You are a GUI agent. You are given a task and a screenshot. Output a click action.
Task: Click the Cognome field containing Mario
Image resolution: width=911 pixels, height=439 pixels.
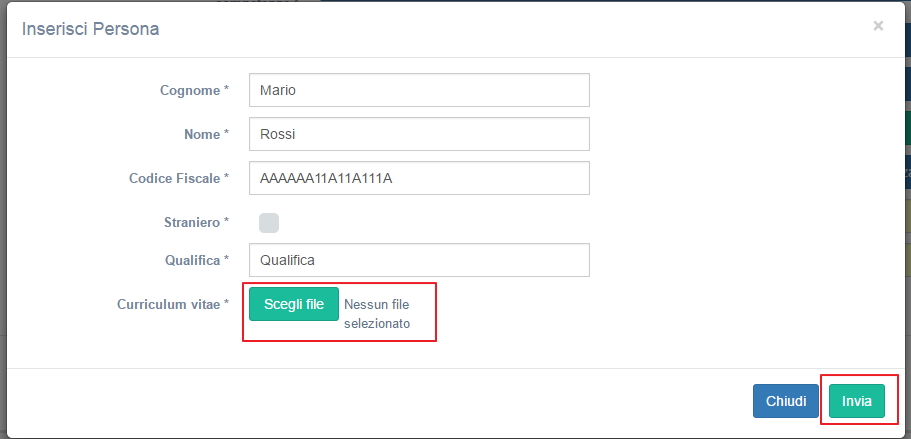pos(419,90)
